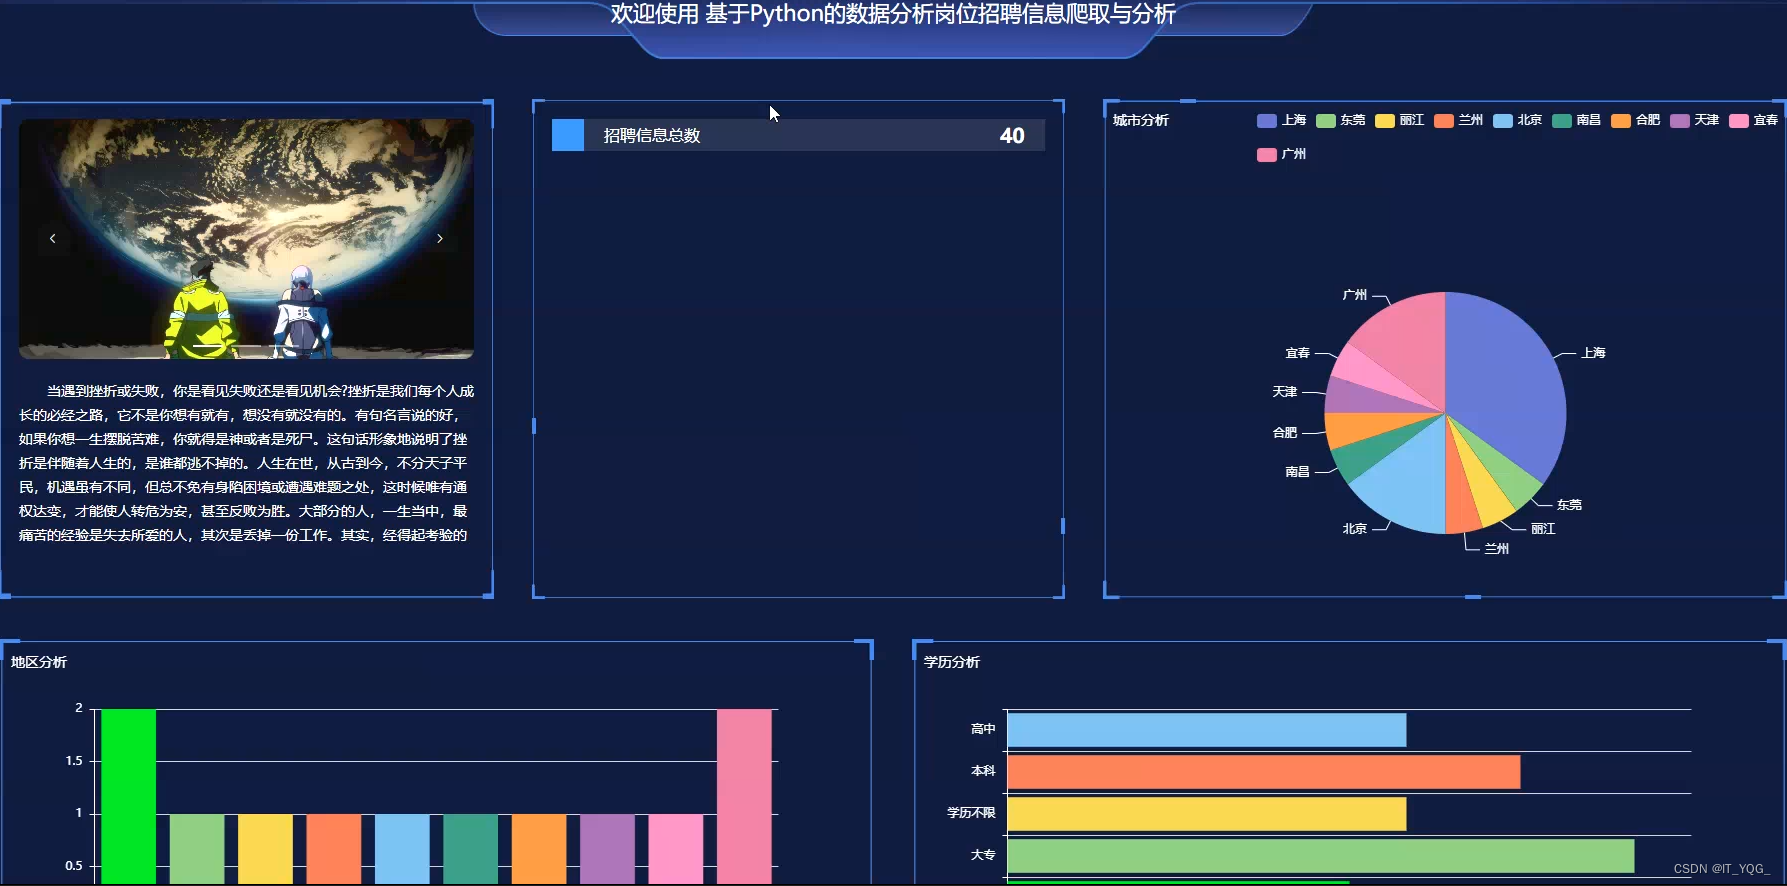
Task: Click the 兰州 label below the pie chart
Action: (1497, 549)
